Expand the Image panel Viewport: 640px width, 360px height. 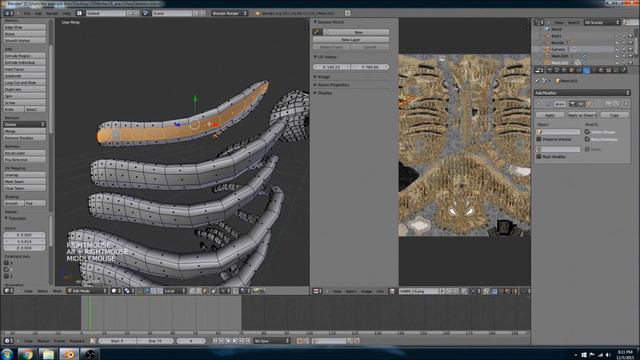coord(315,77)
